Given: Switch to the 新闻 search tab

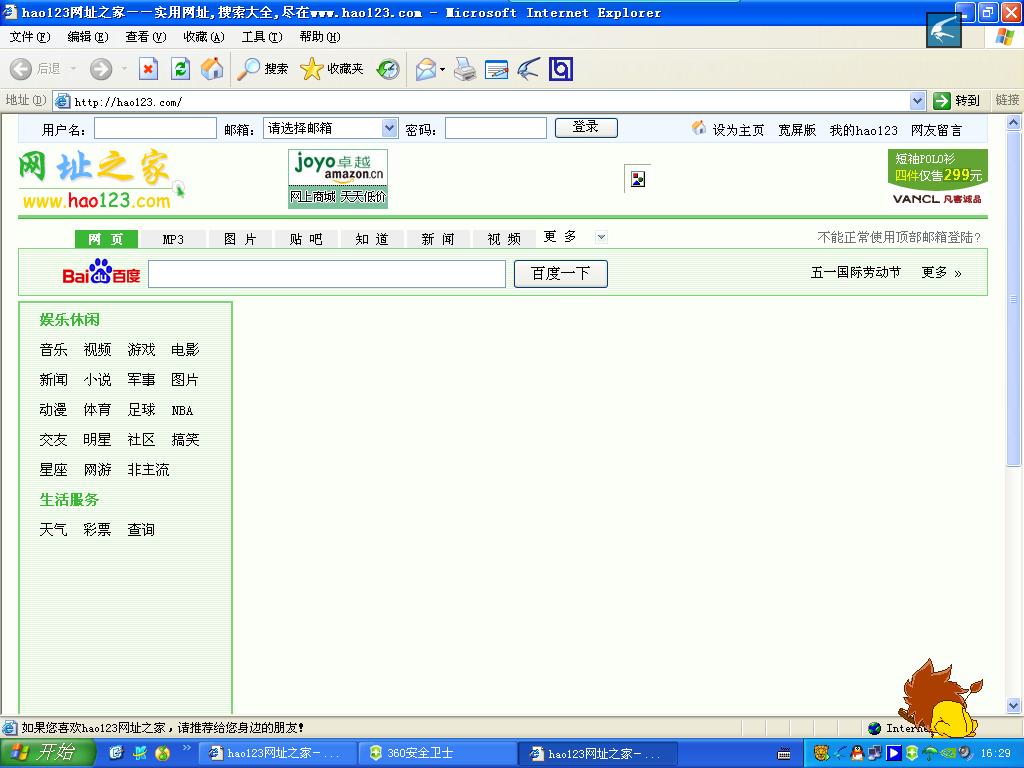Looking at the screenshot, I should [438, 239].
